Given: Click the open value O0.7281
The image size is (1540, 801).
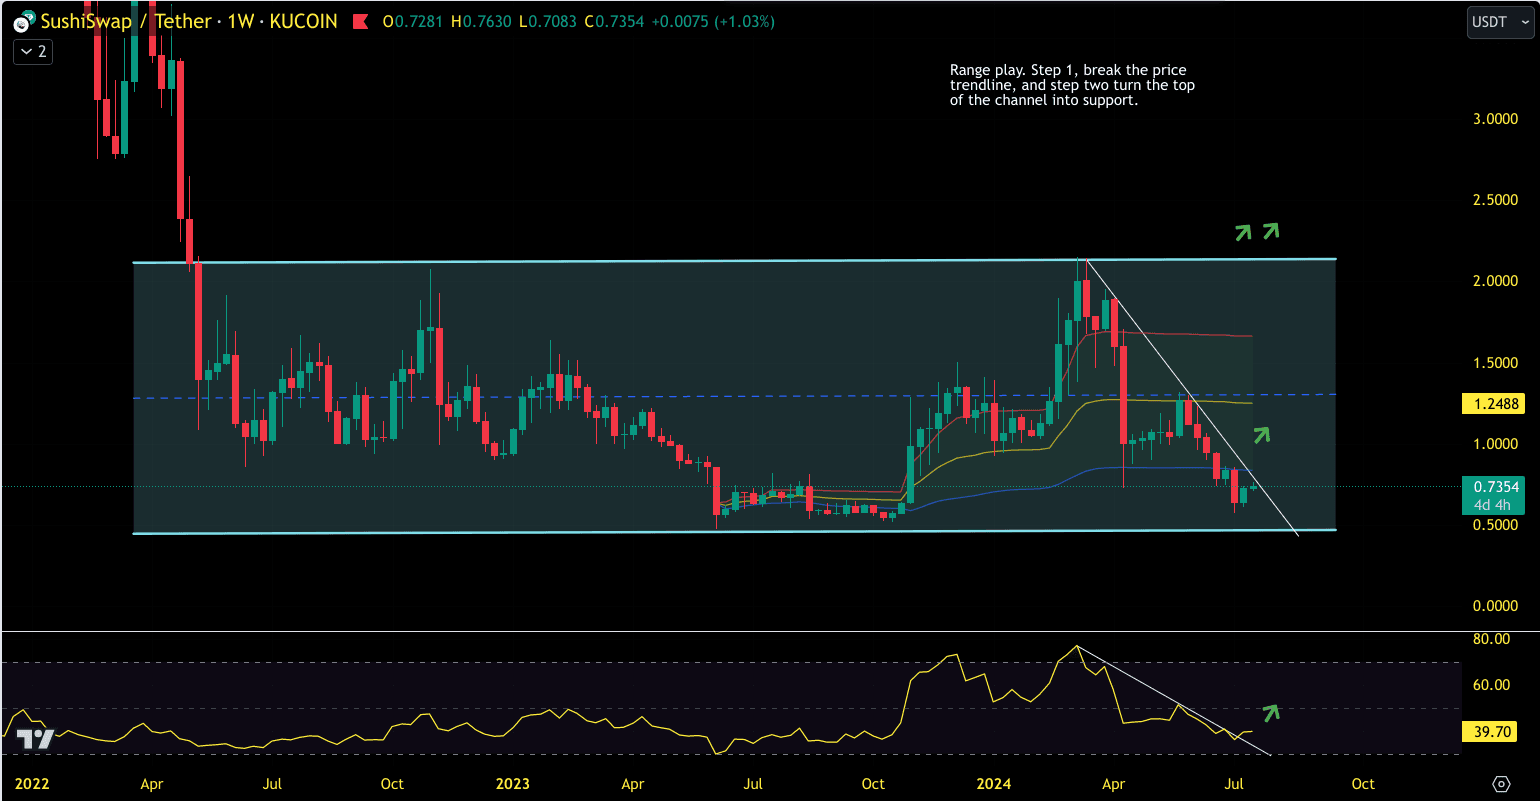Looking at the screenshot, I should [x=414, y=22].
